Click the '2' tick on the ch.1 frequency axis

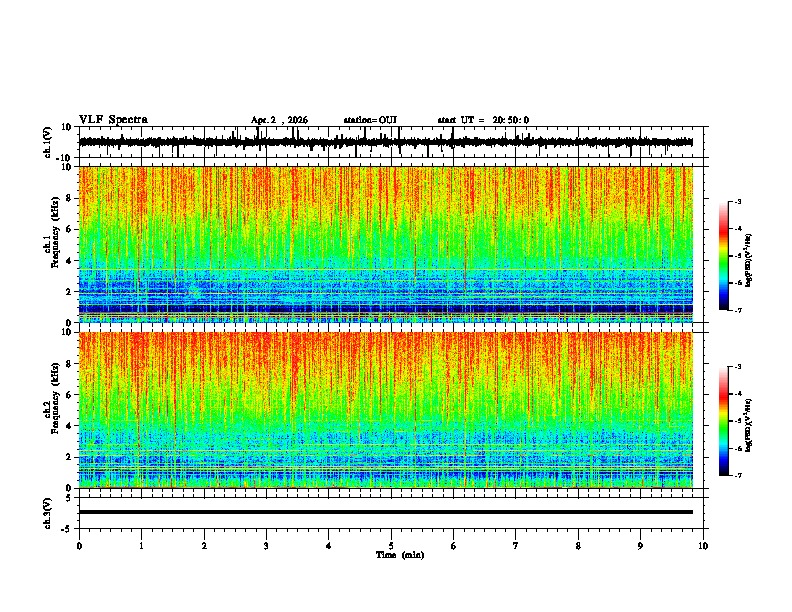[69, 292]
